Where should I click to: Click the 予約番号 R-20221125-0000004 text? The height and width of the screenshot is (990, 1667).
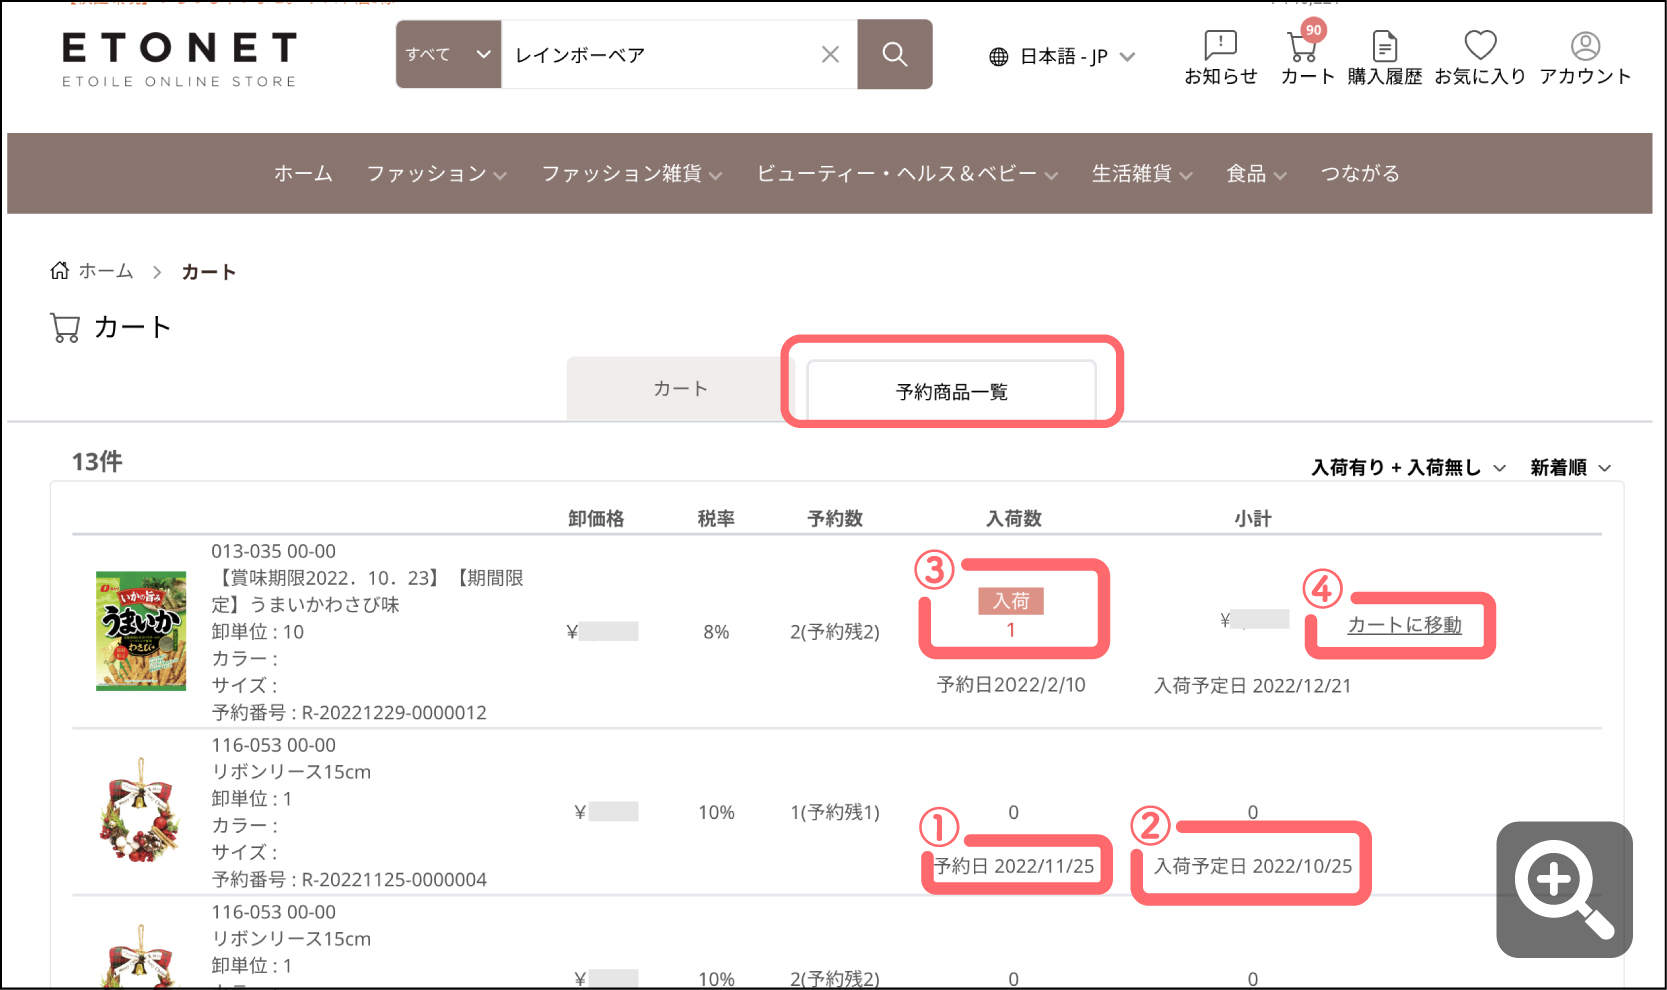(349, 879)
